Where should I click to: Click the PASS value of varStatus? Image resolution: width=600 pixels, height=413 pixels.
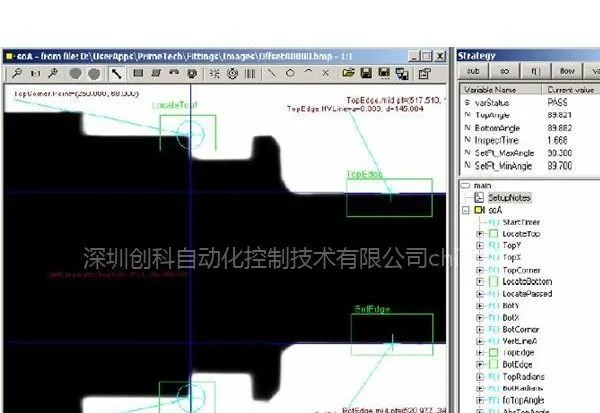(x=557, y=103)
